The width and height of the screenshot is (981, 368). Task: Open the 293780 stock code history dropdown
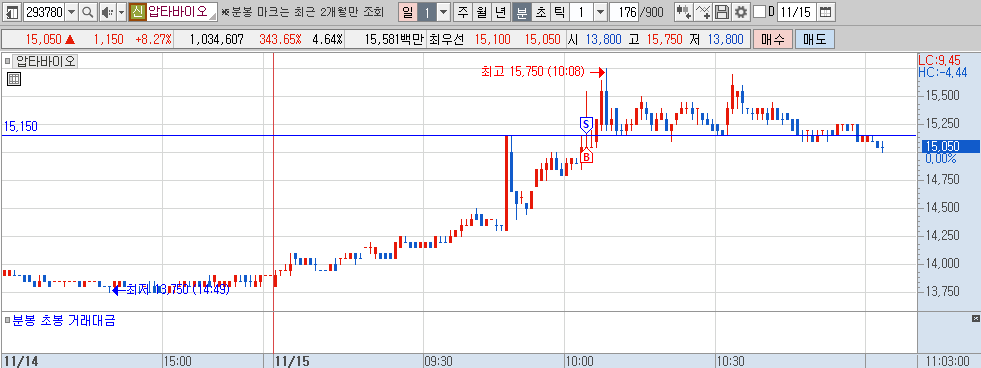click(x=71, y=12)
